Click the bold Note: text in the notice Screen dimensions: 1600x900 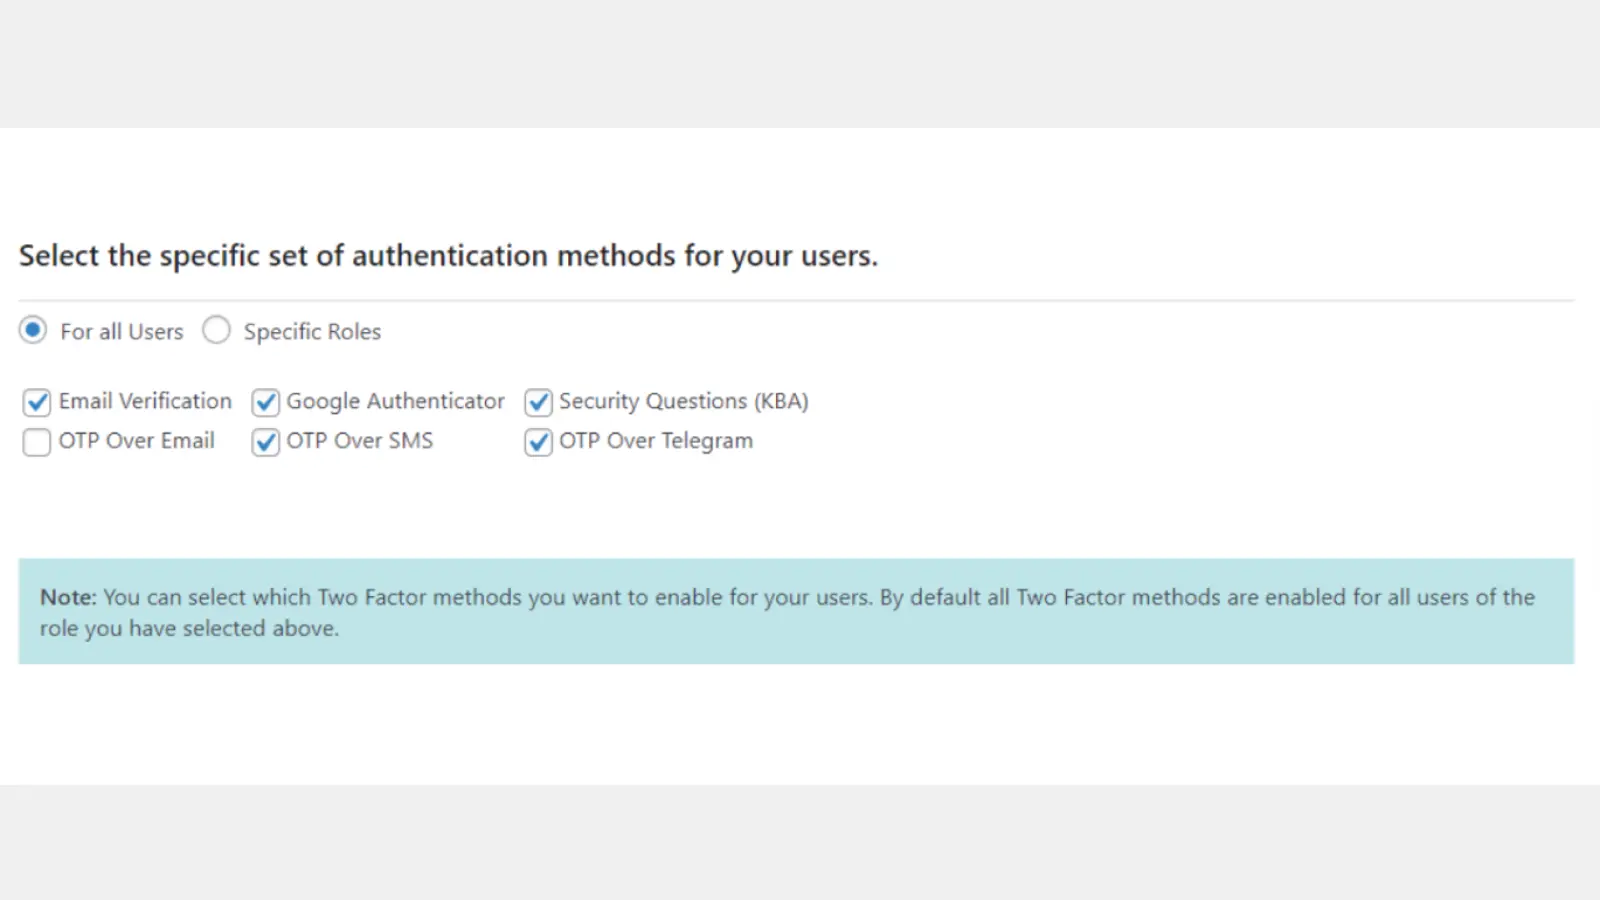[68, 597]
